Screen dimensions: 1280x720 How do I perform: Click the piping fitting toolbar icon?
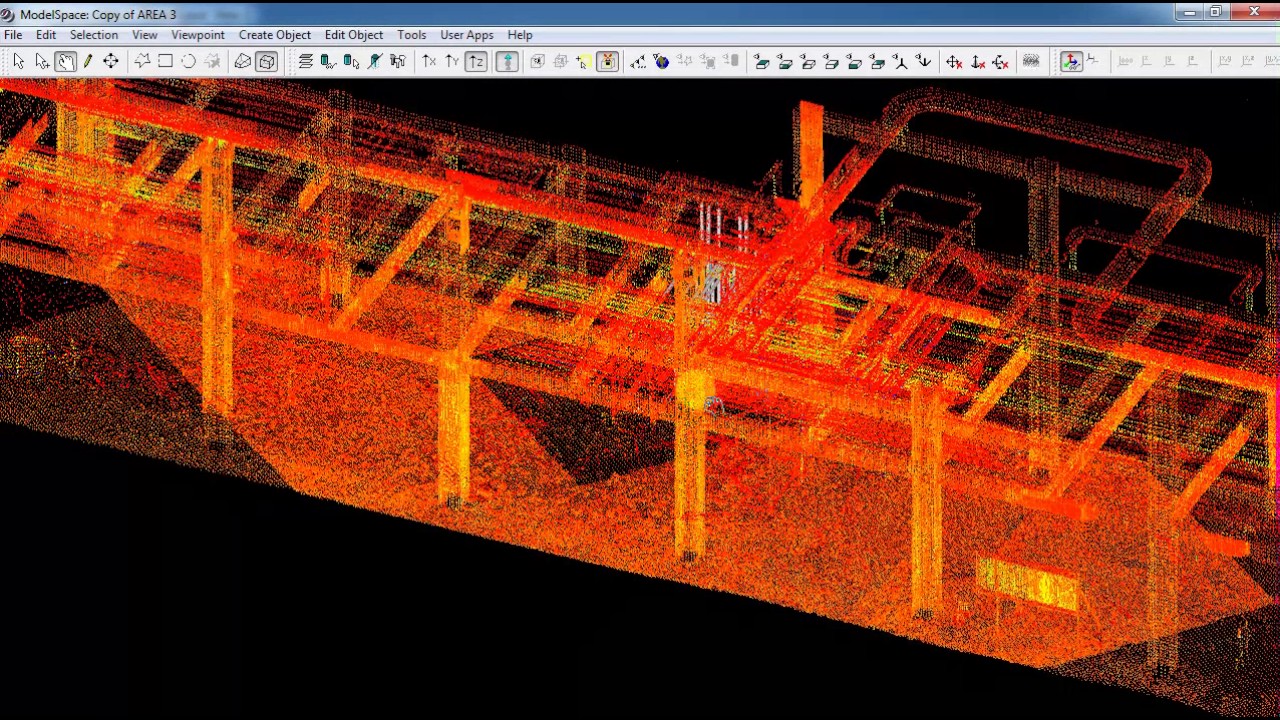(397, 62)
